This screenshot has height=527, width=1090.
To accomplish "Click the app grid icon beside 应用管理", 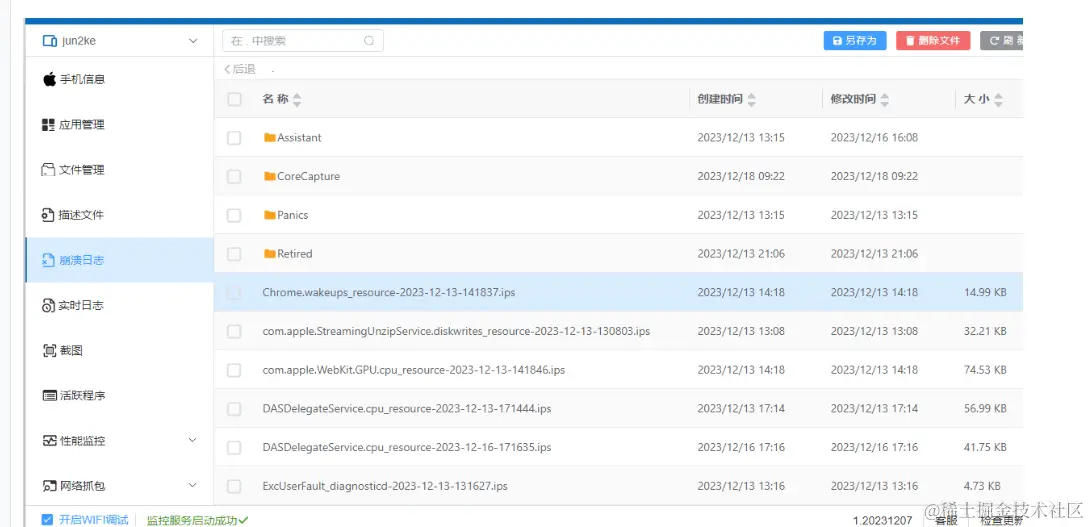I will point(49,124).
